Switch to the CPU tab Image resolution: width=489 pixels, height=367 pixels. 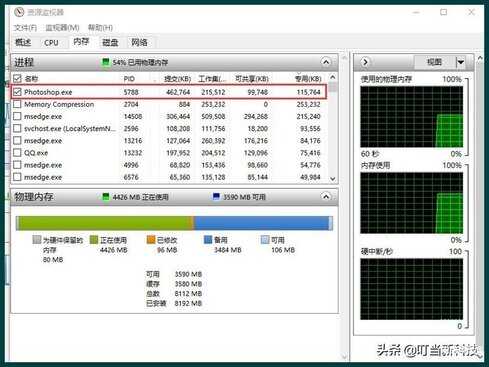tap(51, 43)
